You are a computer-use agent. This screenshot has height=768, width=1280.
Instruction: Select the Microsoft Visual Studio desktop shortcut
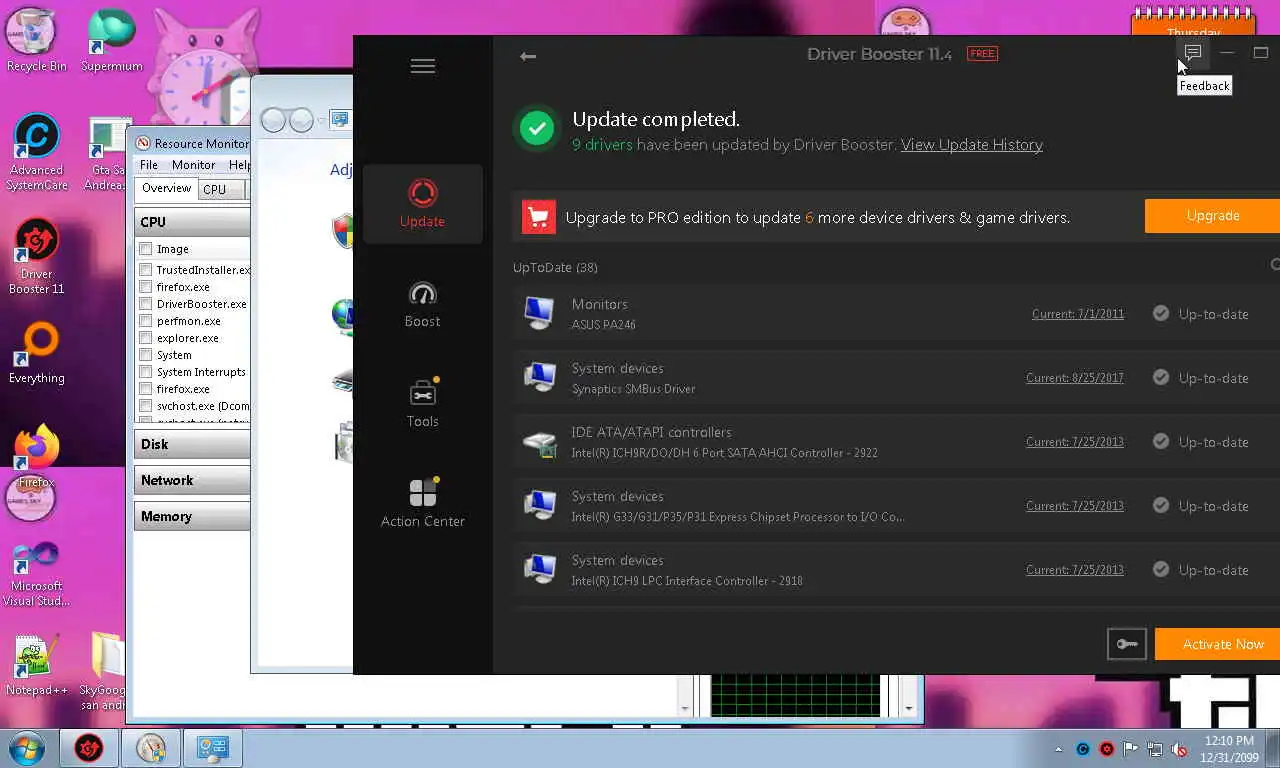tap(36, 573)
